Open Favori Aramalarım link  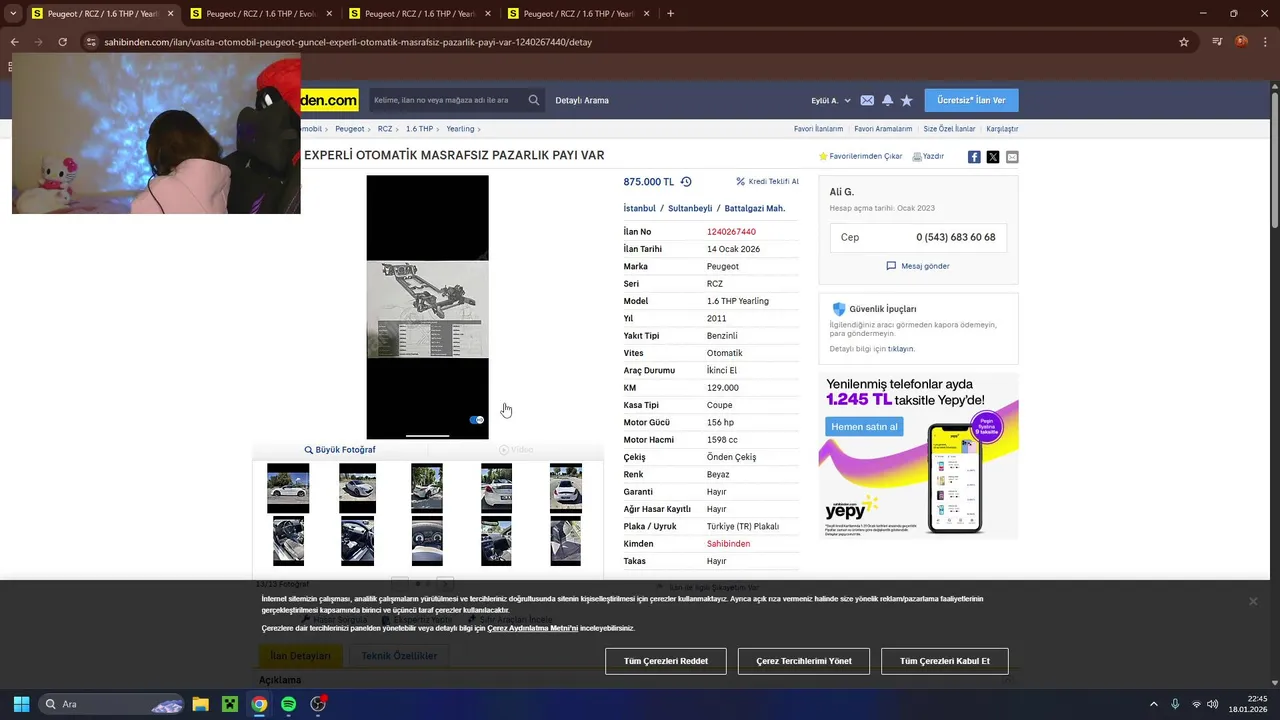(x=883, y=129)
